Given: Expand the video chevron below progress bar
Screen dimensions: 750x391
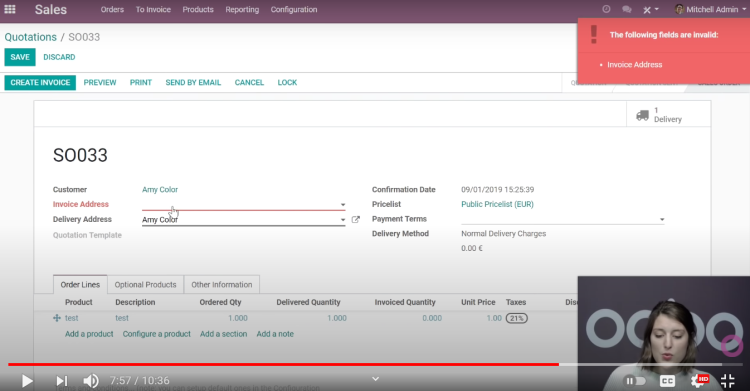Looking at the screenshot, I should pos(375,379).
